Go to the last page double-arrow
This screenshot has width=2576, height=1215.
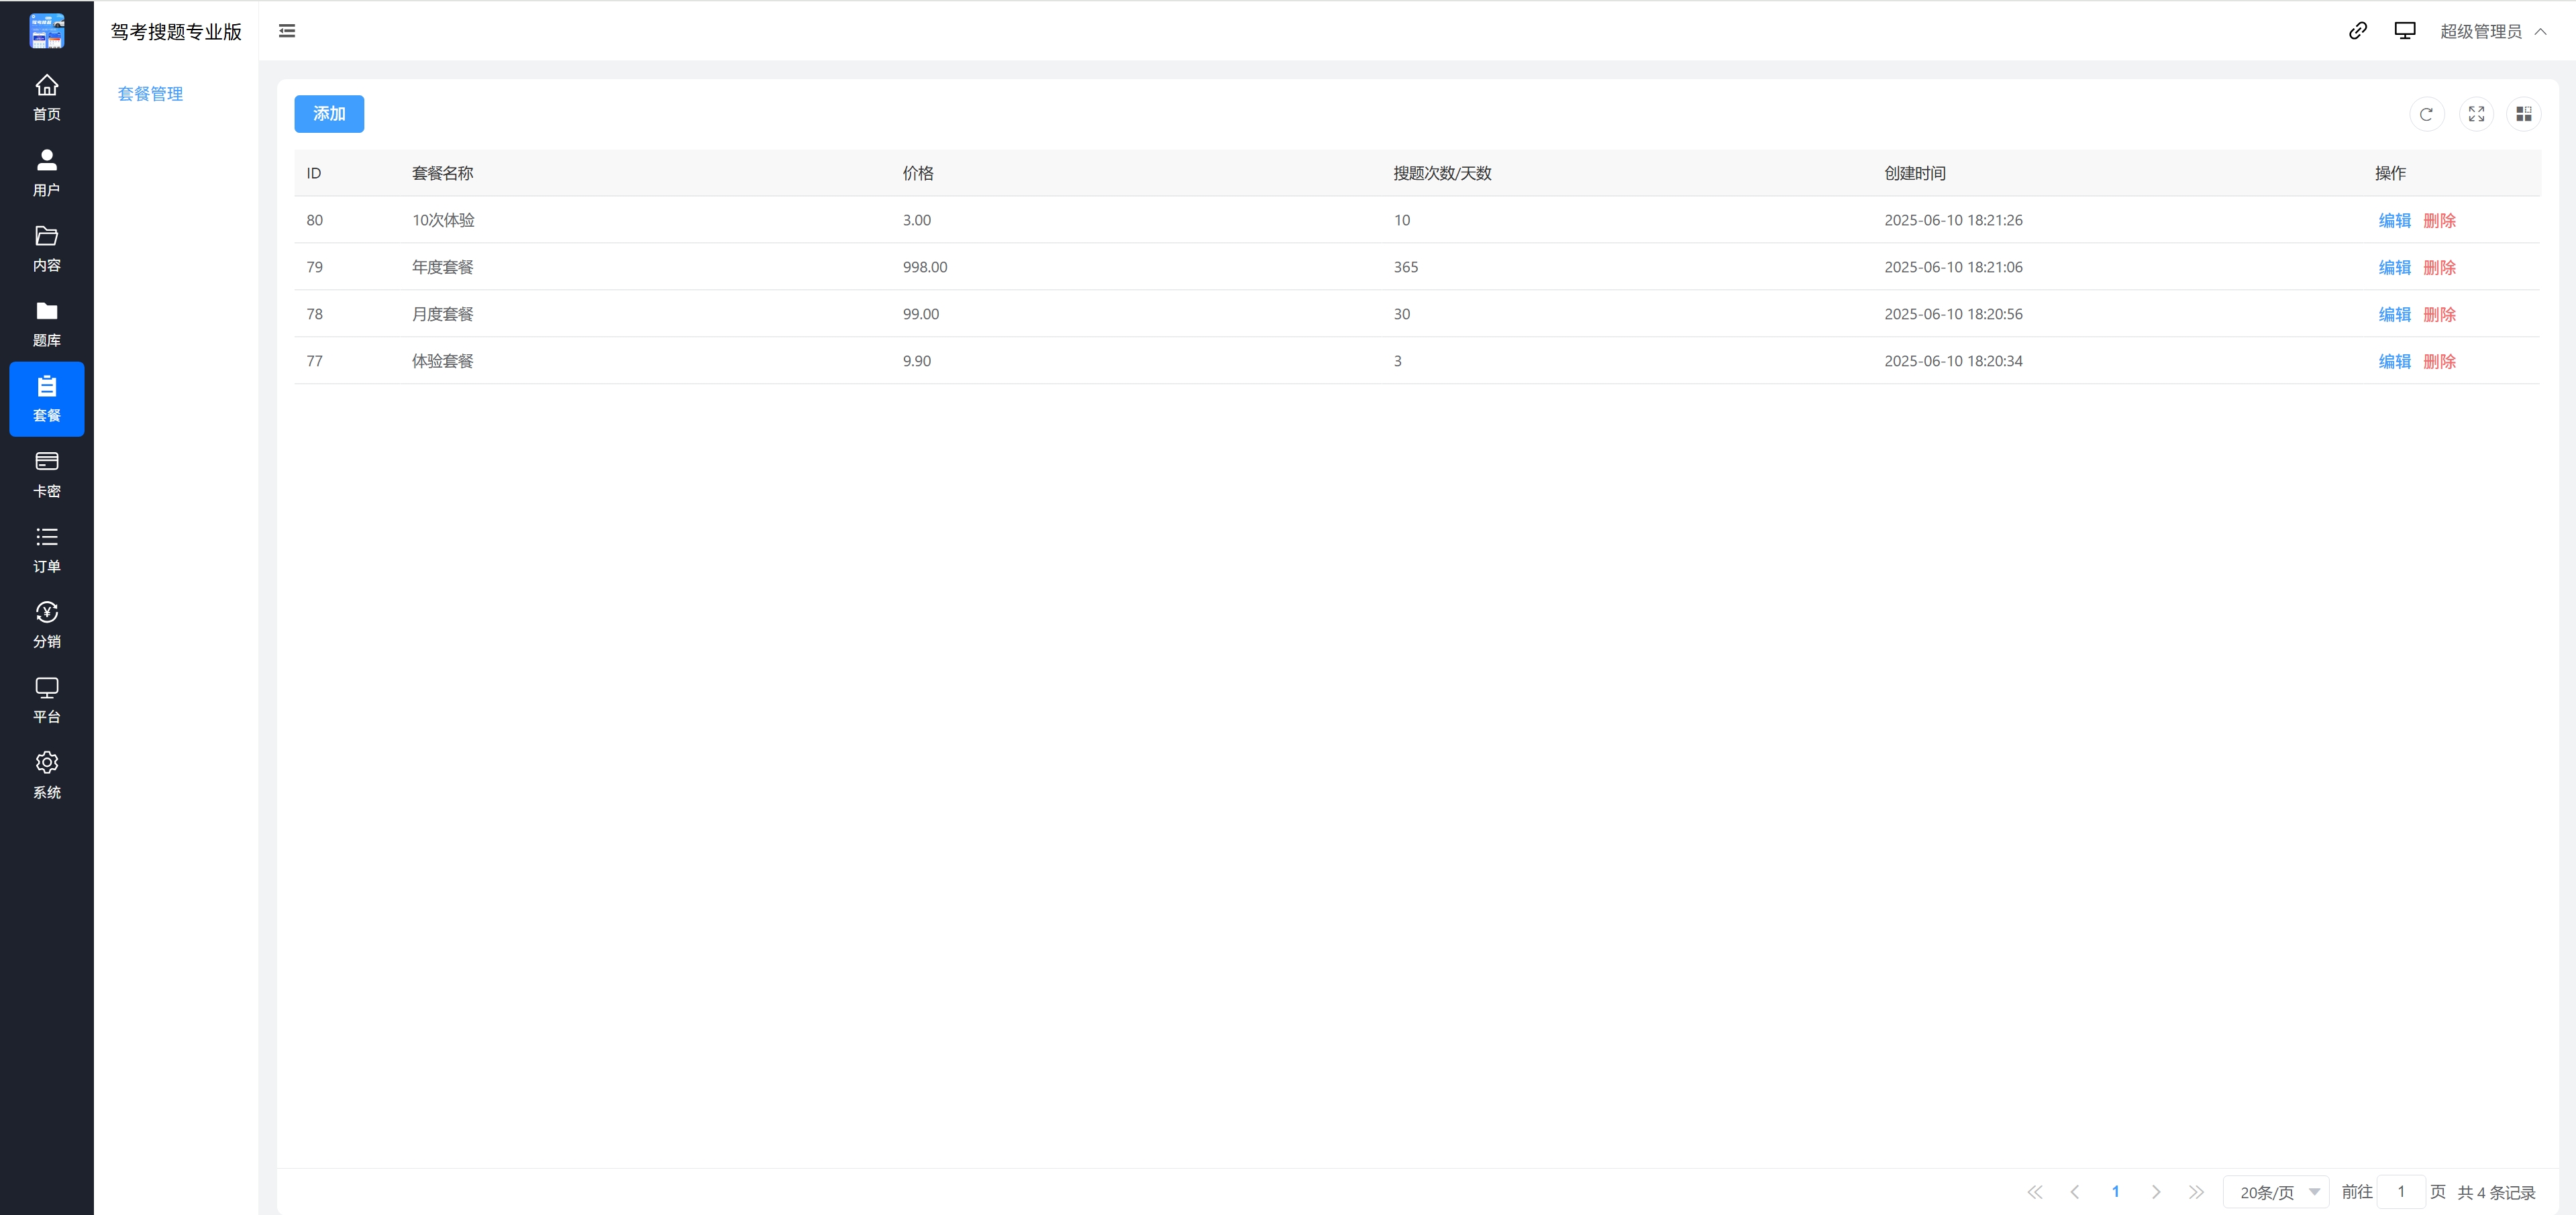2196,1191
